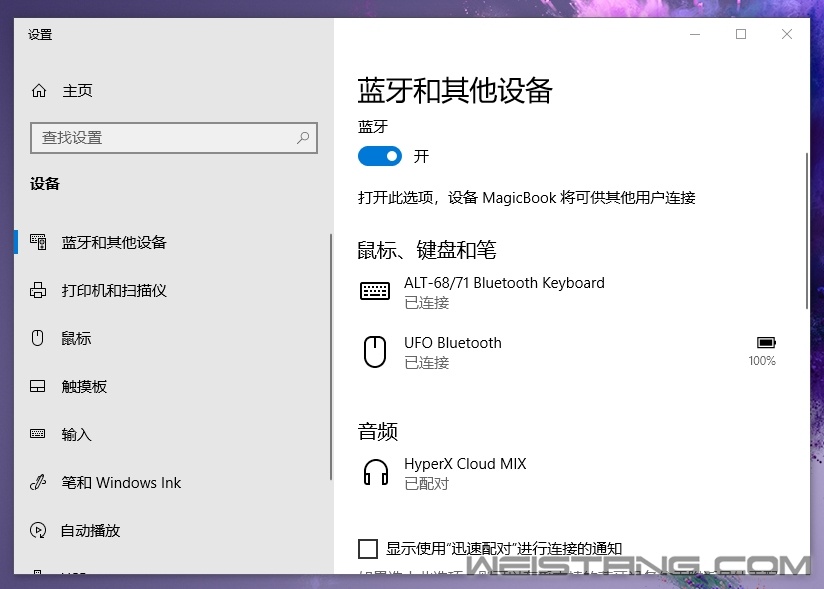Maximize the Settings window

click(741, 34)
